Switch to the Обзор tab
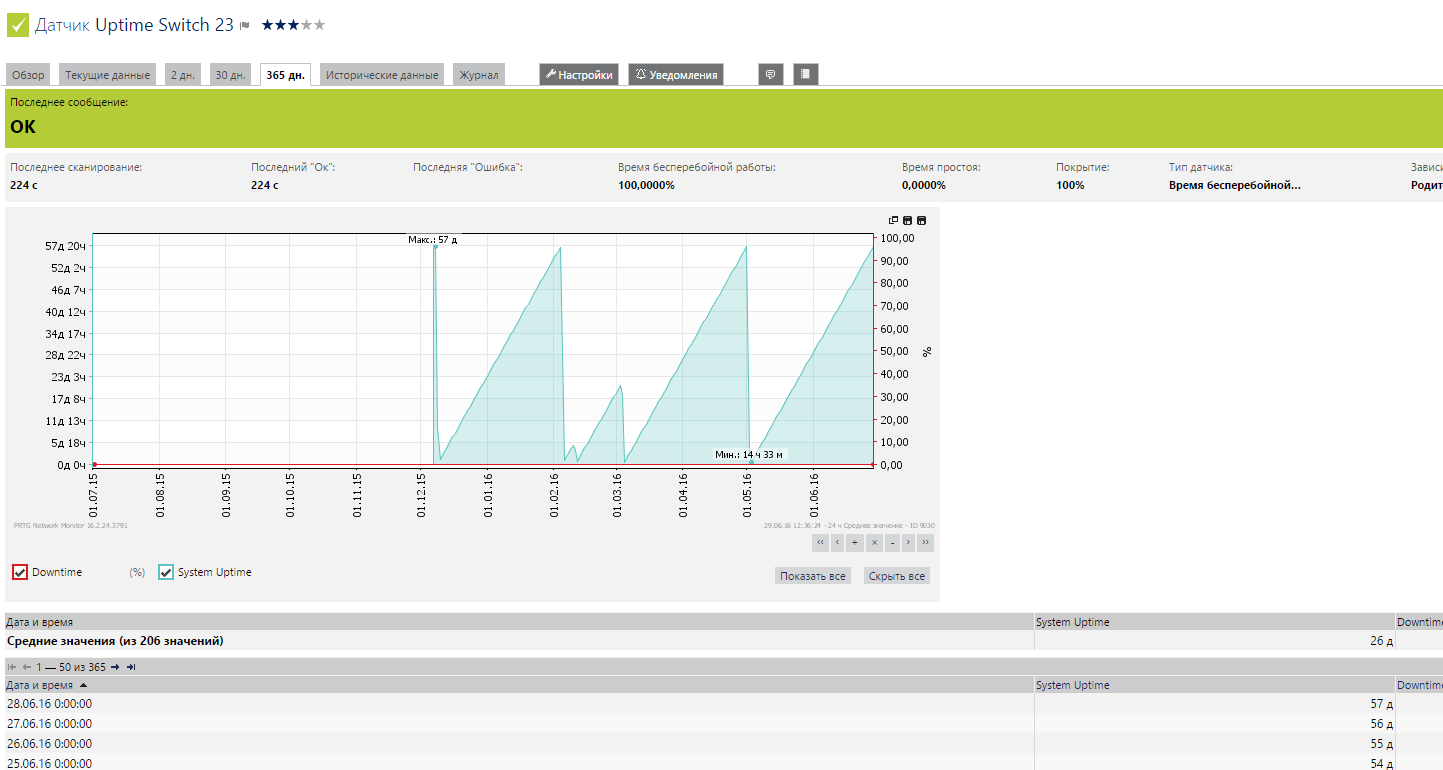Image resolution: width=1443 pixels, height=770 pixels. tap(28, 75)
